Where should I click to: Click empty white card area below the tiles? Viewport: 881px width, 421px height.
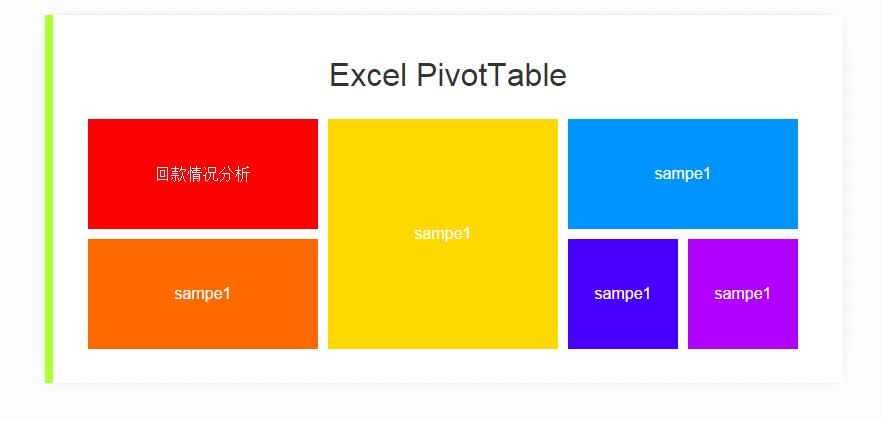click(443, 365)
